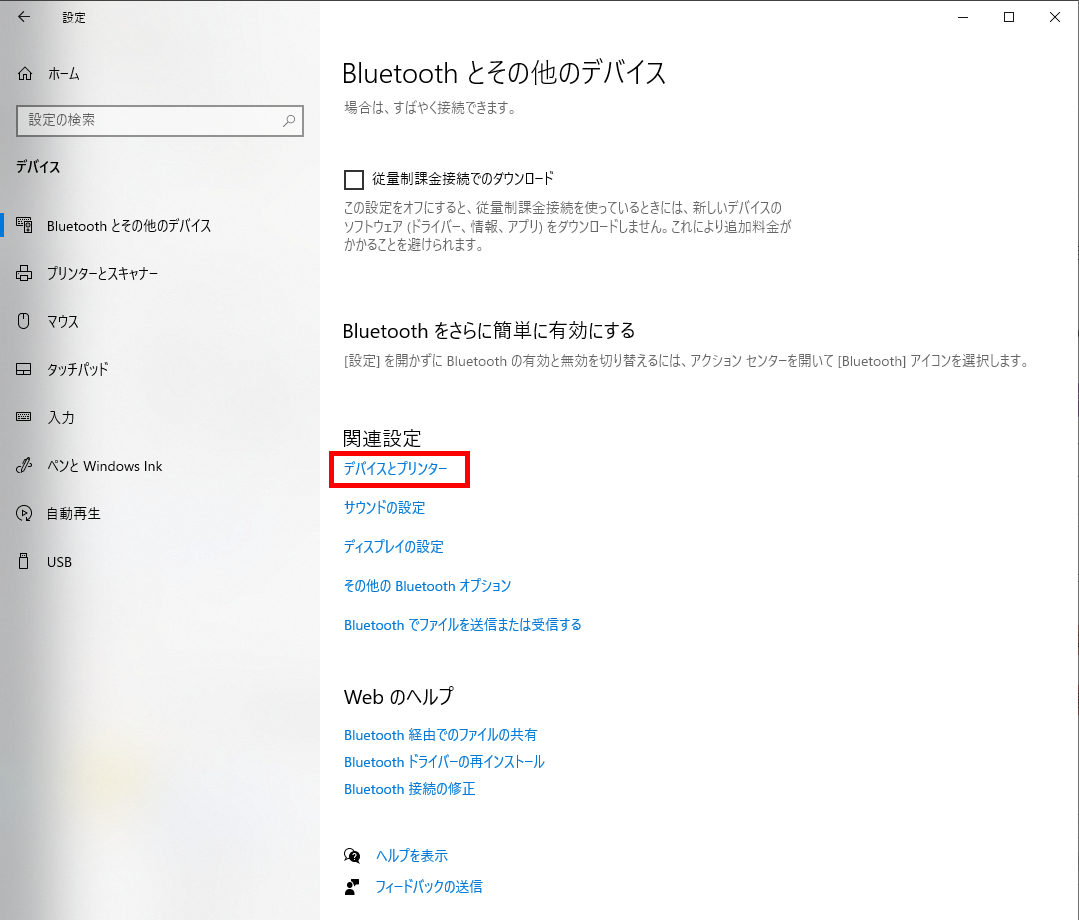The width and height of the screenshot is (1079, 920).
Task: Maximize the settings window
Action: pyautogui.click(x=1009, y=17)
